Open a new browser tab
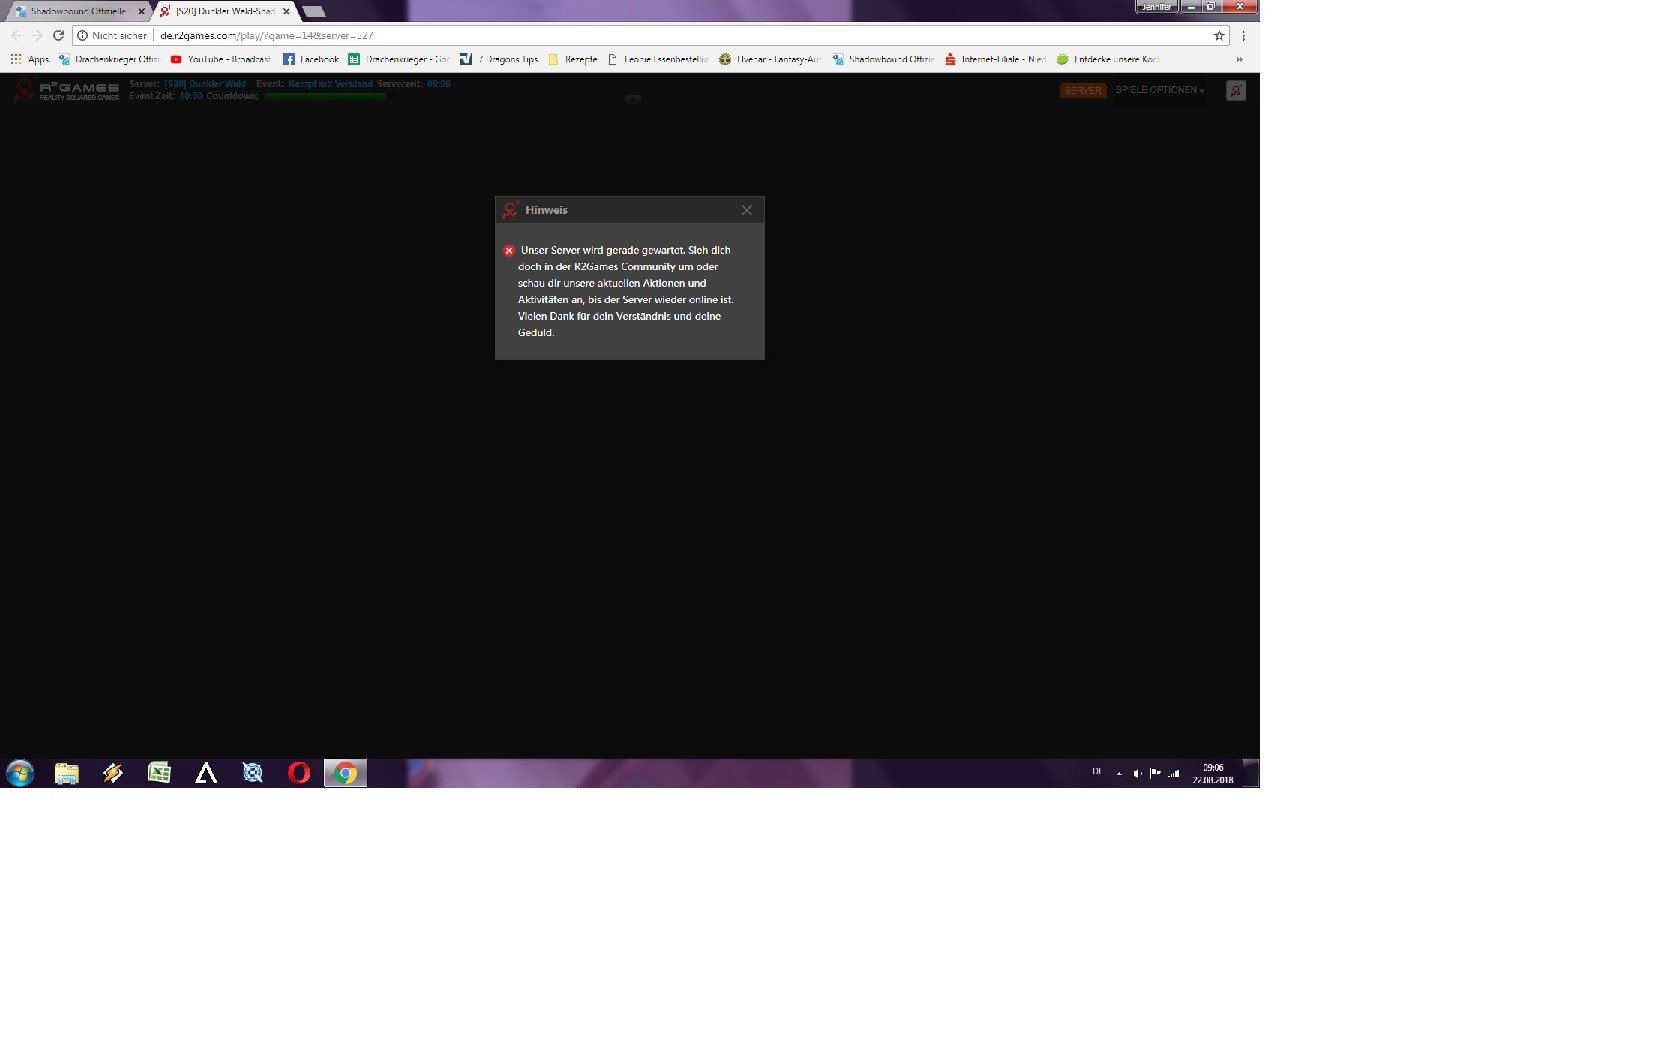This screenshot has height=1050, width=1680. click(314, 11)
